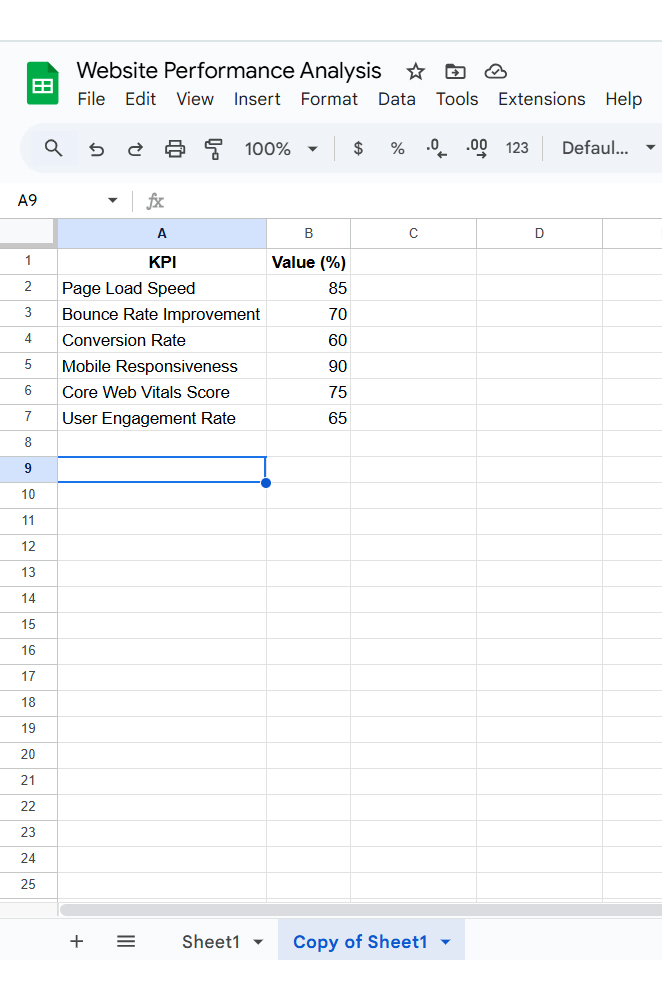Open the Insert menu
The image size is (662, 1000).
click(x=257, y=99)
